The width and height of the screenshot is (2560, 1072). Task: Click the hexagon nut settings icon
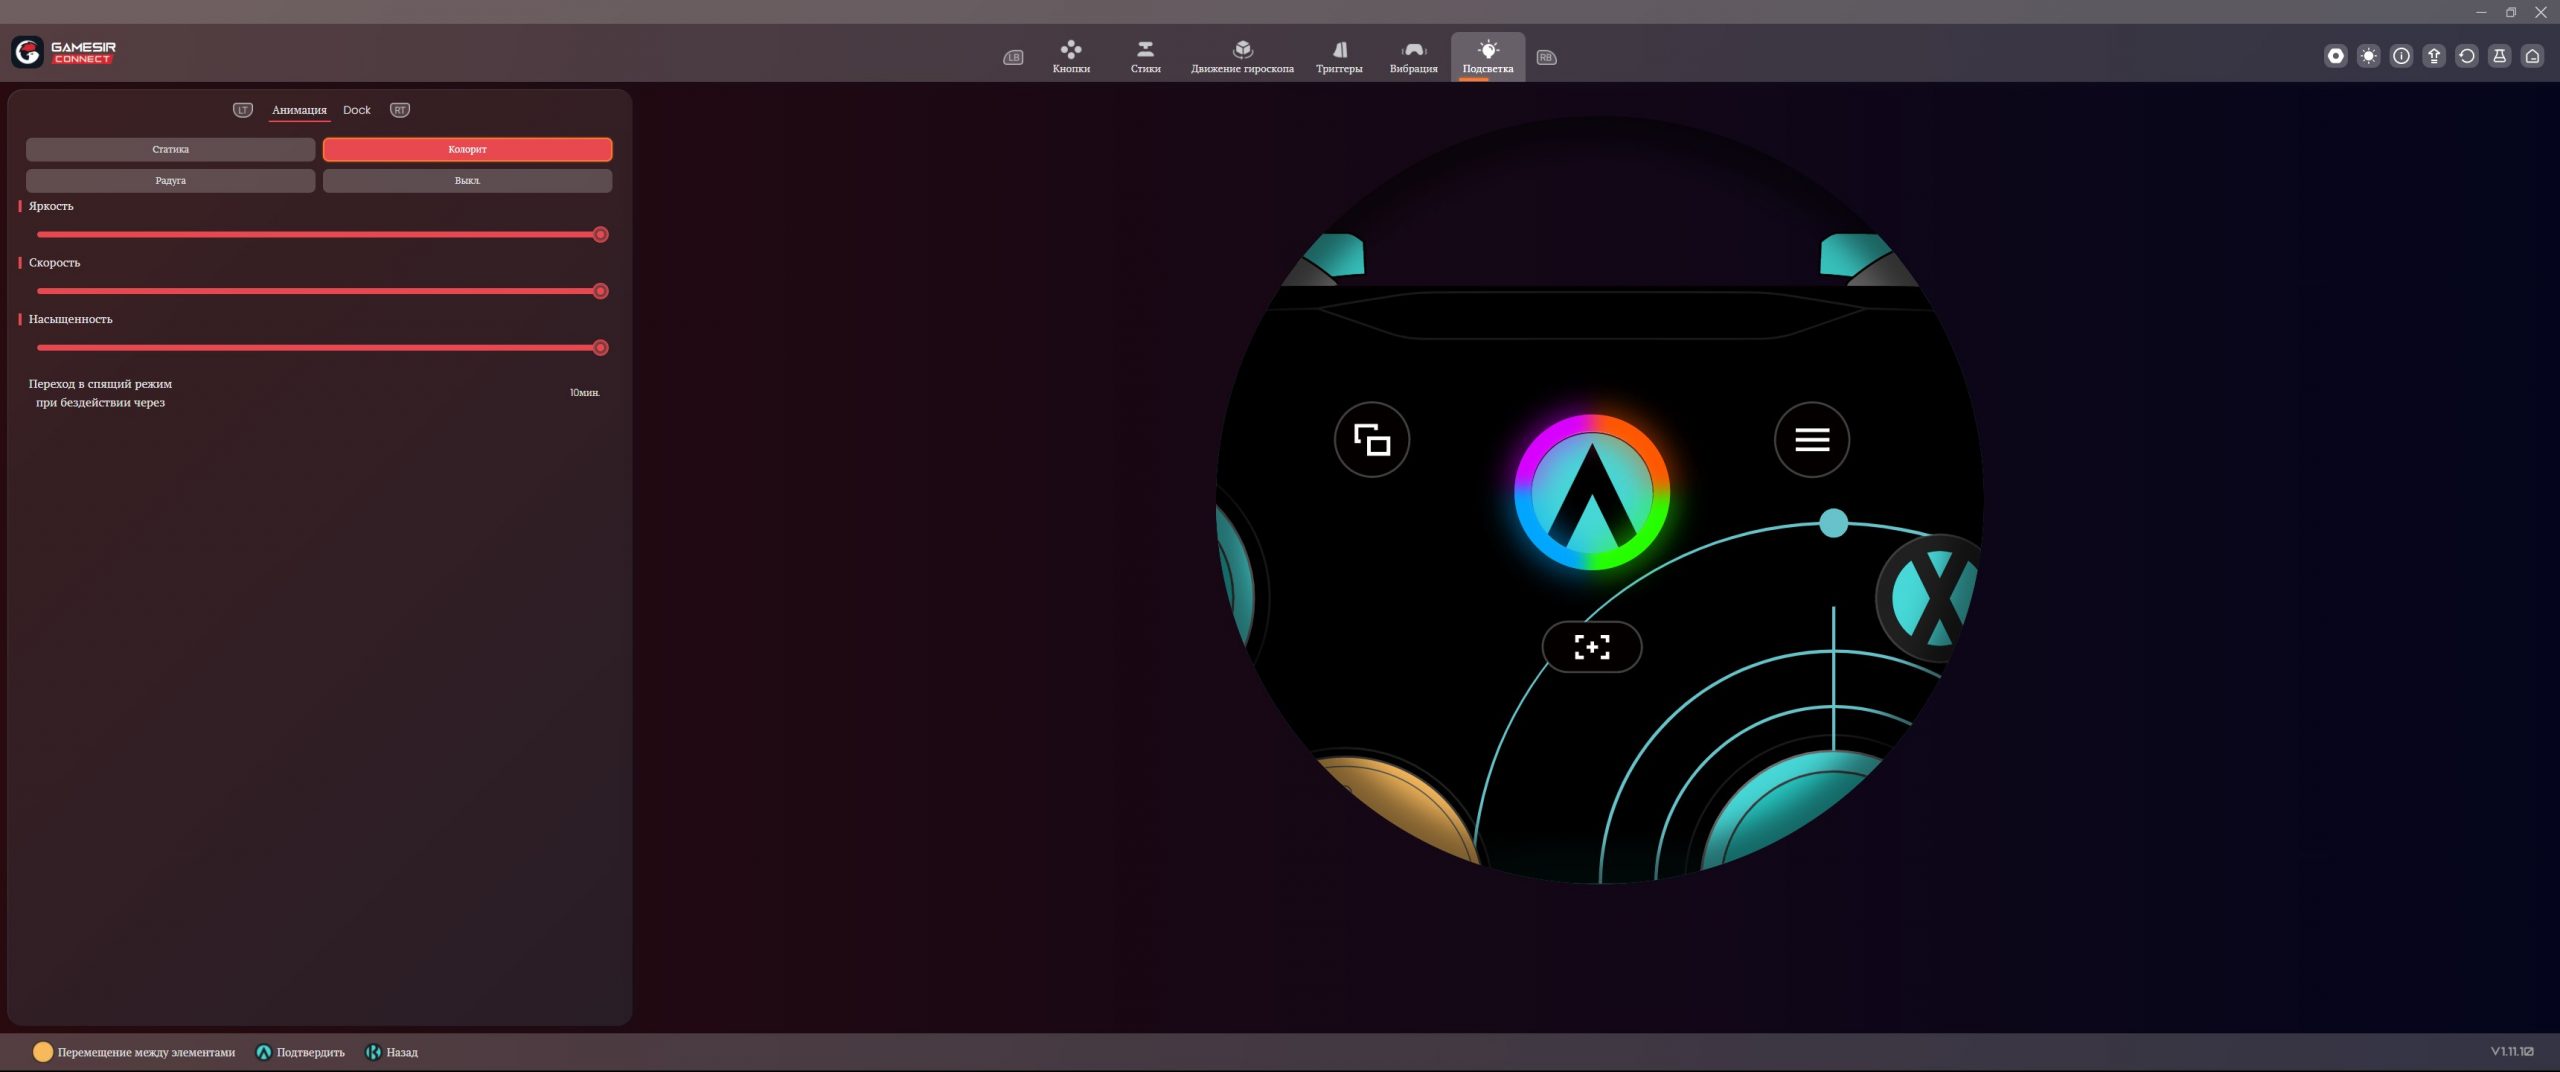coord(2336,56)
